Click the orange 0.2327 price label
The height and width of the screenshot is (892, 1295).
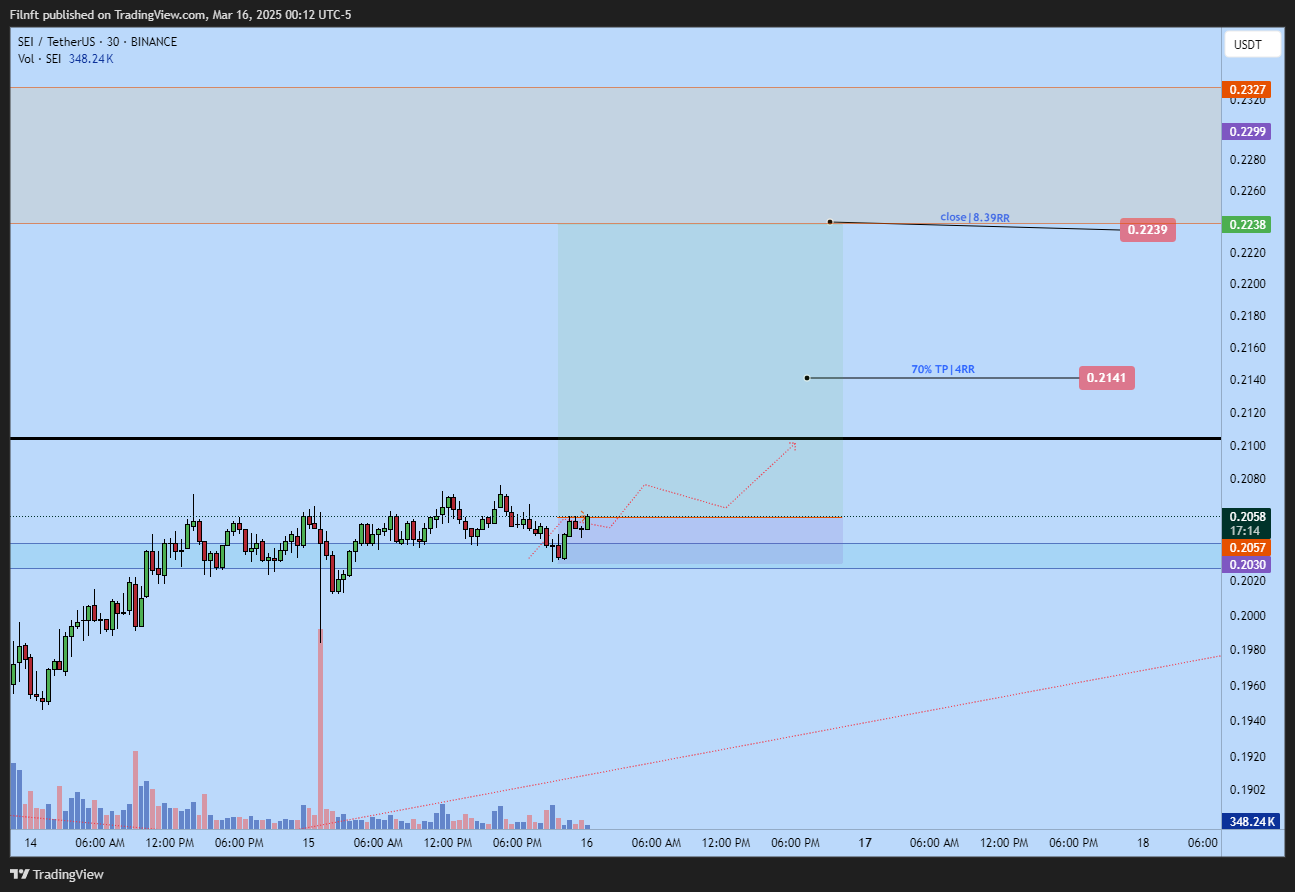(1246, 89)
